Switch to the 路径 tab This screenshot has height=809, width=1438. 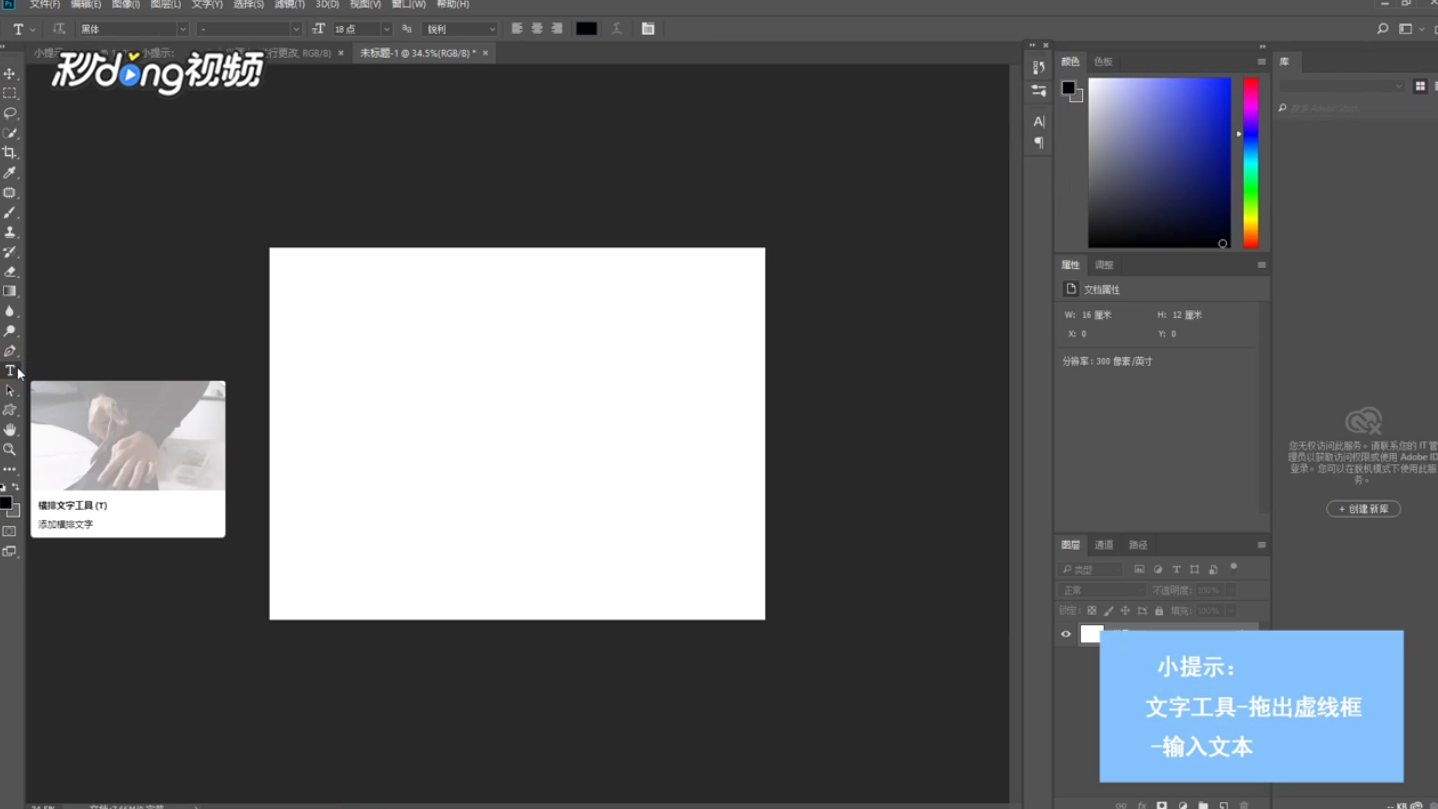point(1138,545)
